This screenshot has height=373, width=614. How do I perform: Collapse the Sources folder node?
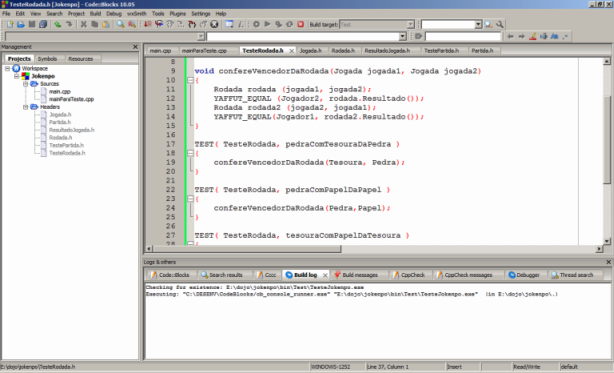point(25,84)
